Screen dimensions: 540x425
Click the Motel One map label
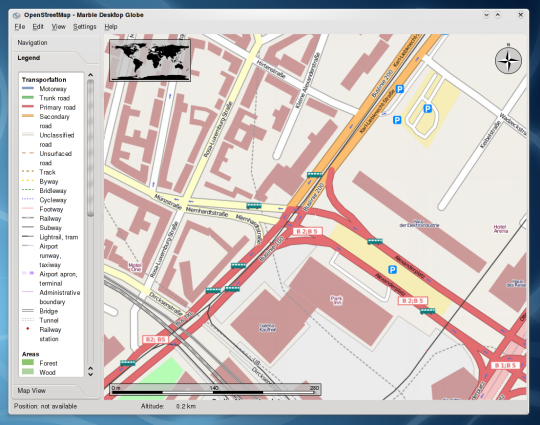pos(135,267)
